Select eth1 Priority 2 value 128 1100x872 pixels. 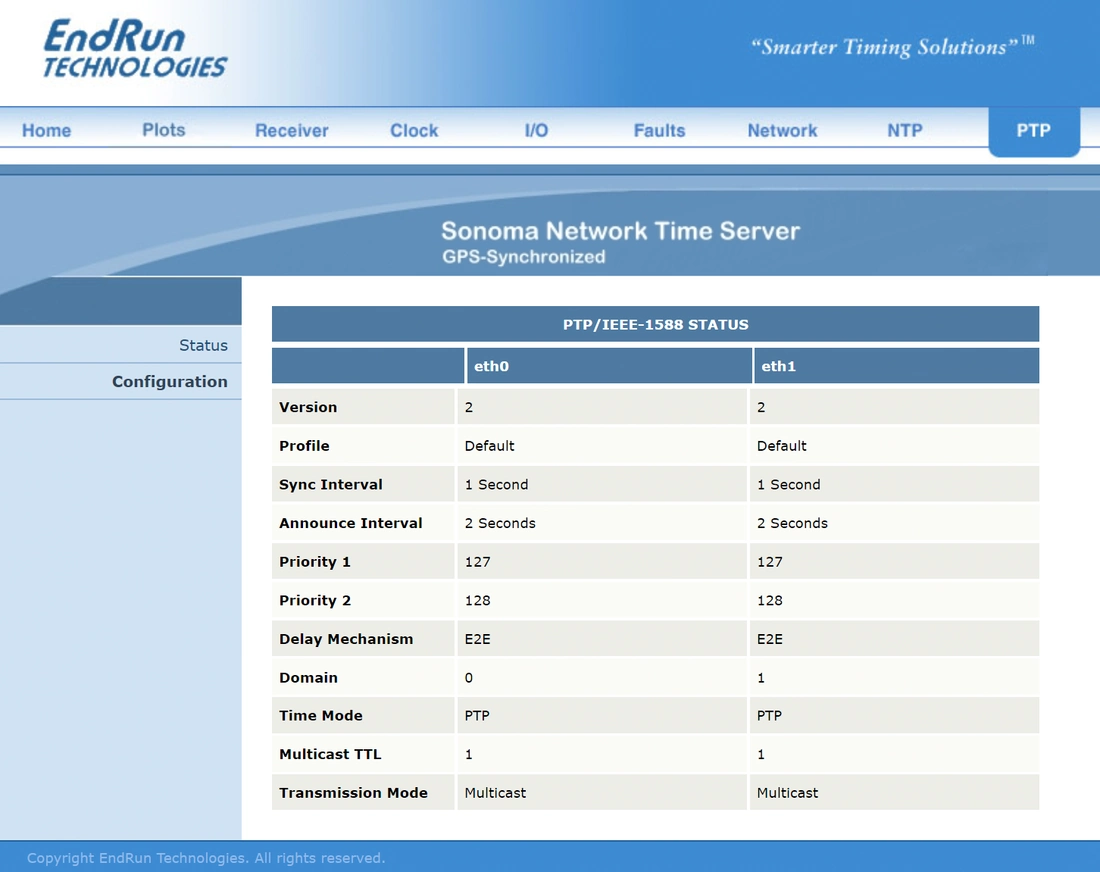[770, 600]
